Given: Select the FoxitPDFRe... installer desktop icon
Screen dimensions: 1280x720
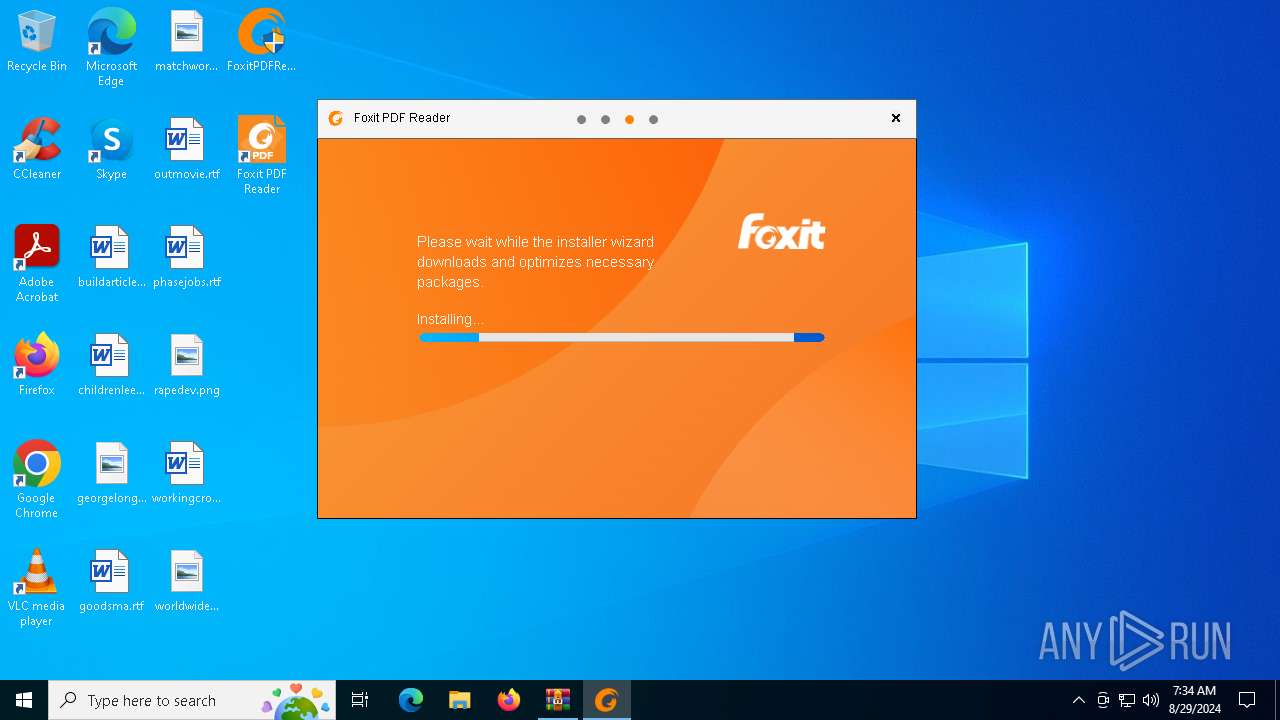Looking at the screenshot, I should [261, 41].
